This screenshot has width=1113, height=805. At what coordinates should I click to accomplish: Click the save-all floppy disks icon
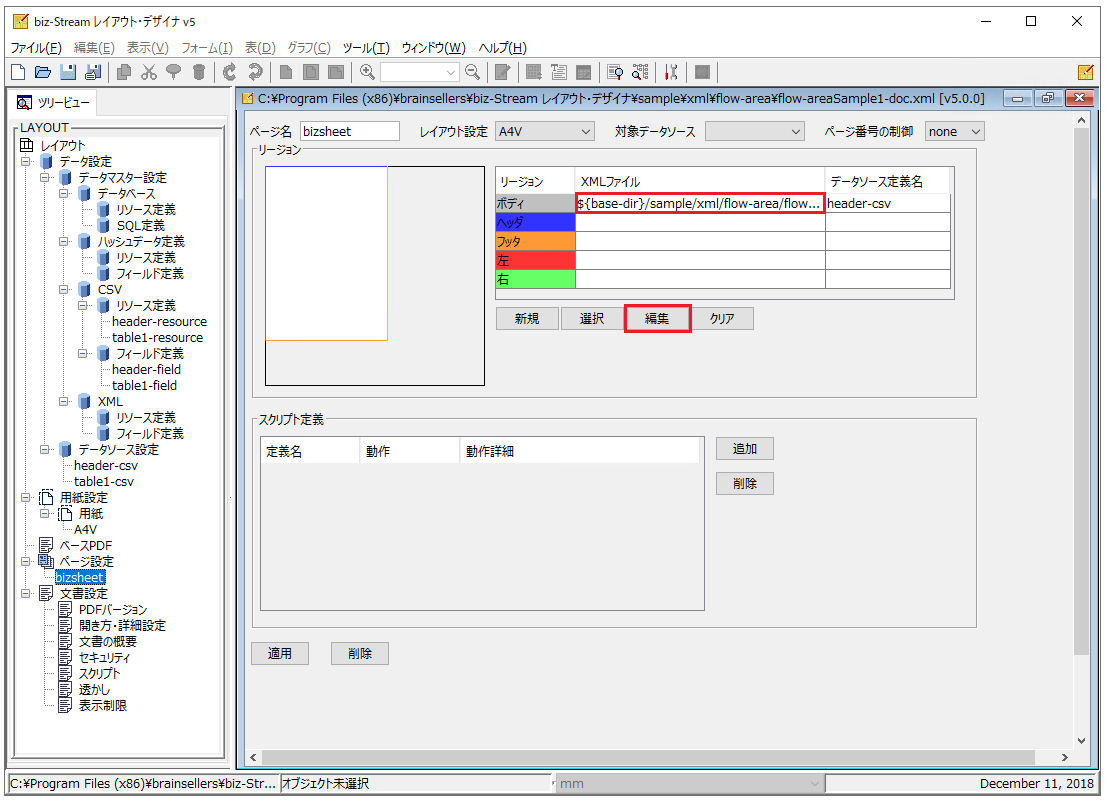[93, 72]
